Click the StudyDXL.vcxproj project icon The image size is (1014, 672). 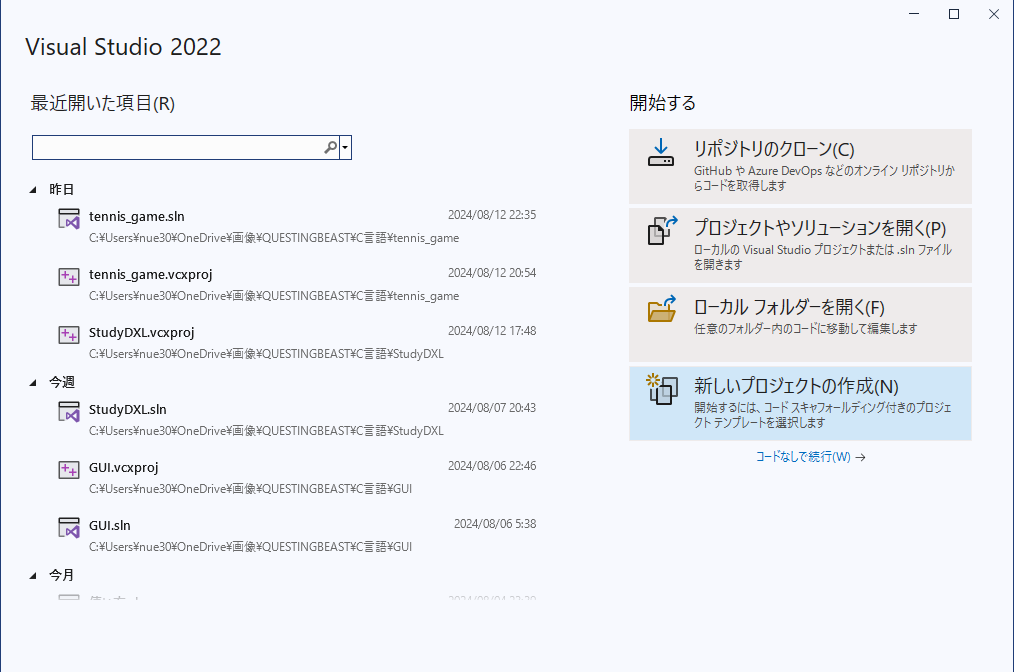[x=69, y=335]
